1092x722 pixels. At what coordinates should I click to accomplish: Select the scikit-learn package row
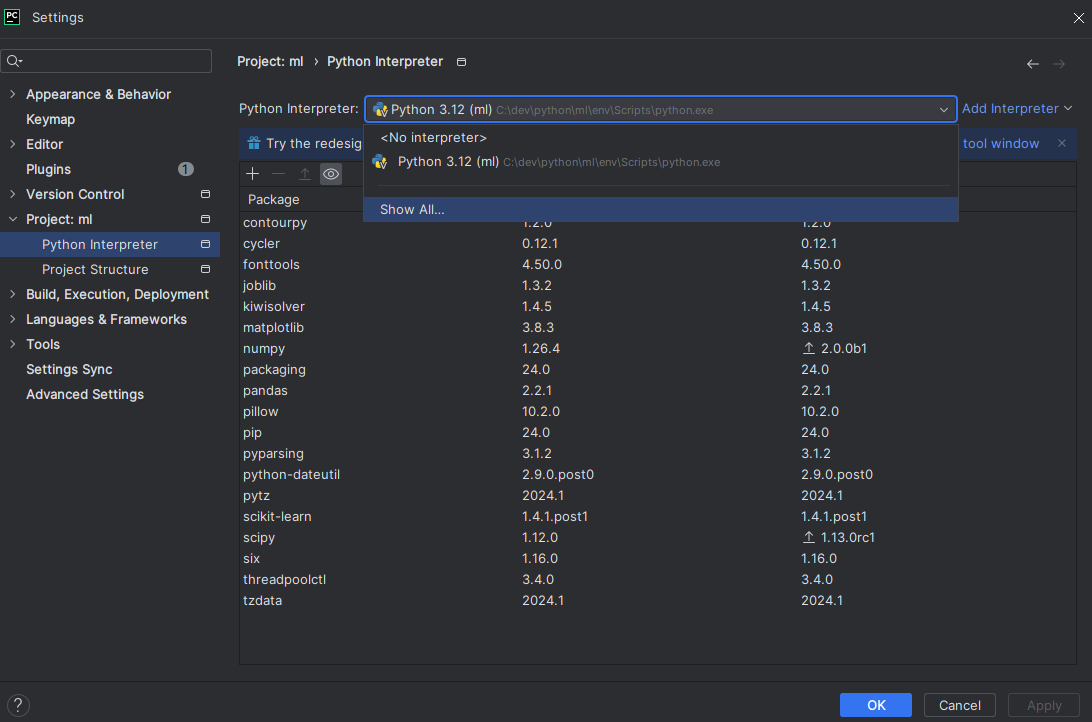(x=658, y=516)
